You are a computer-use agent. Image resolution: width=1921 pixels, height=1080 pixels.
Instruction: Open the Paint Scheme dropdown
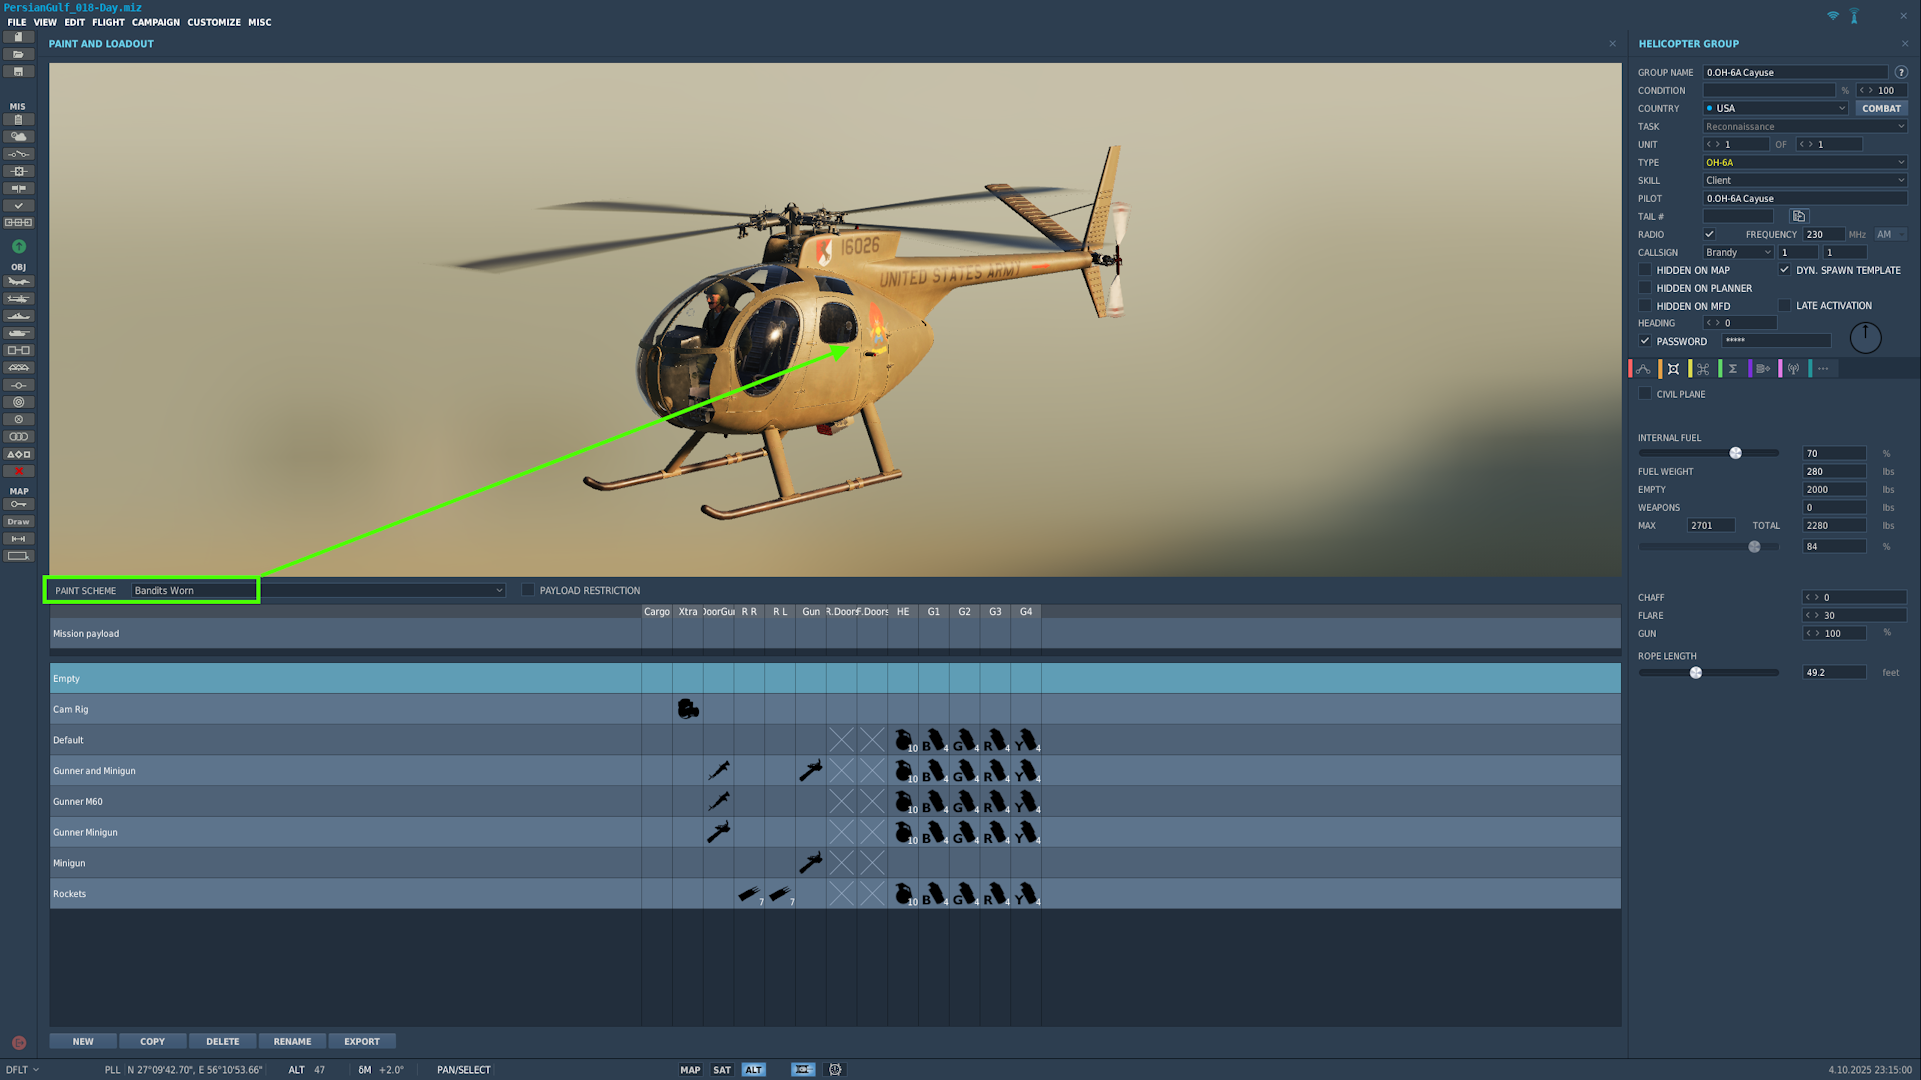[x=498, y=590]
